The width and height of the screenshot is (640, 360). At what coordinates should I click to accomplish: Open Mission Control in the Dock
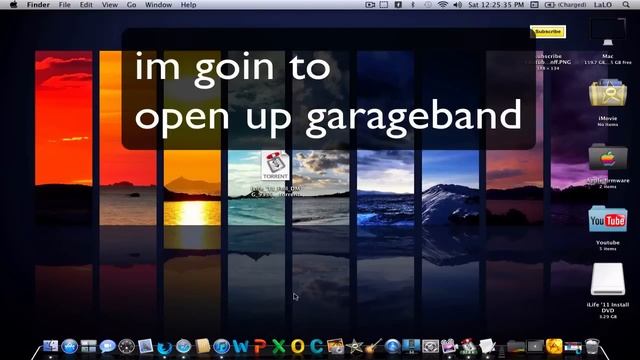tap(89, 347)
